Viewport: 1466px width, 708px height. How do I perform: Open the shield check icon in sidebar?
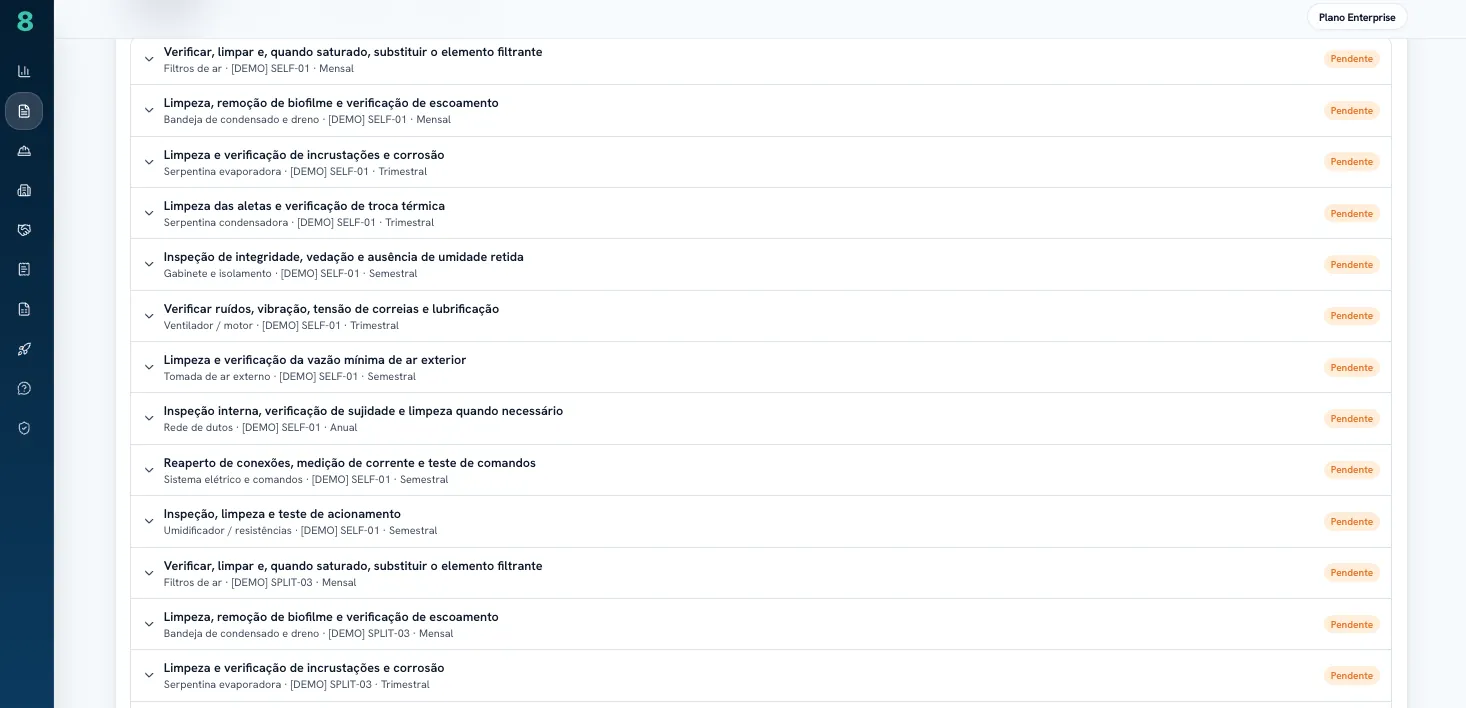click(x=24, y=428)
